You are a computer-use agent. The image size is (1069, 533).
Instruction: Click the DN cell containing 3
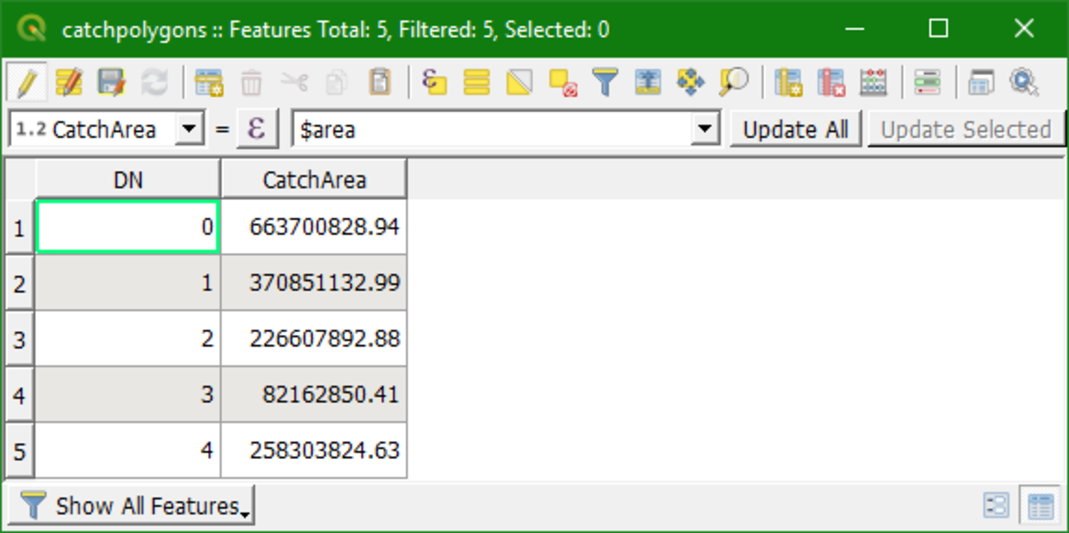click(x=127, y=395)
